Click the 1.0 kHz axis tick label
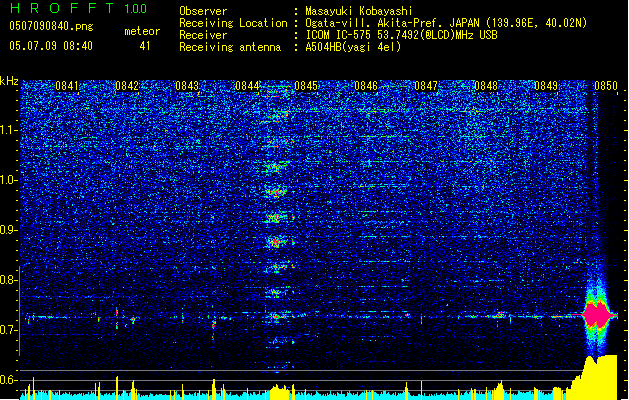This screenshot has width=629, height=400. (x=9, y=180)
